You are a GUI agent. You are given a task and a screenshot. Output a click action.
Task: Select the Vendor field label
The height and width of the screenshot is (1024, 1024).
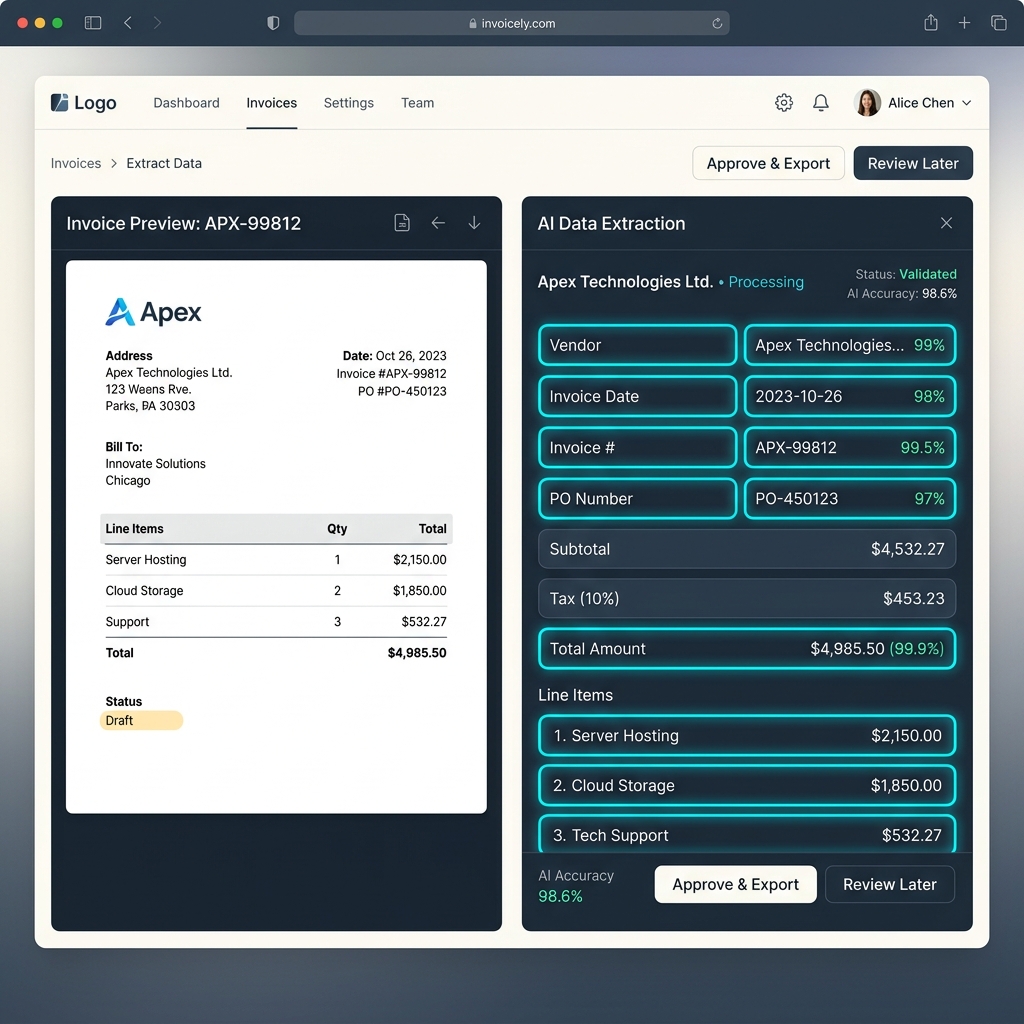point(637,345)
